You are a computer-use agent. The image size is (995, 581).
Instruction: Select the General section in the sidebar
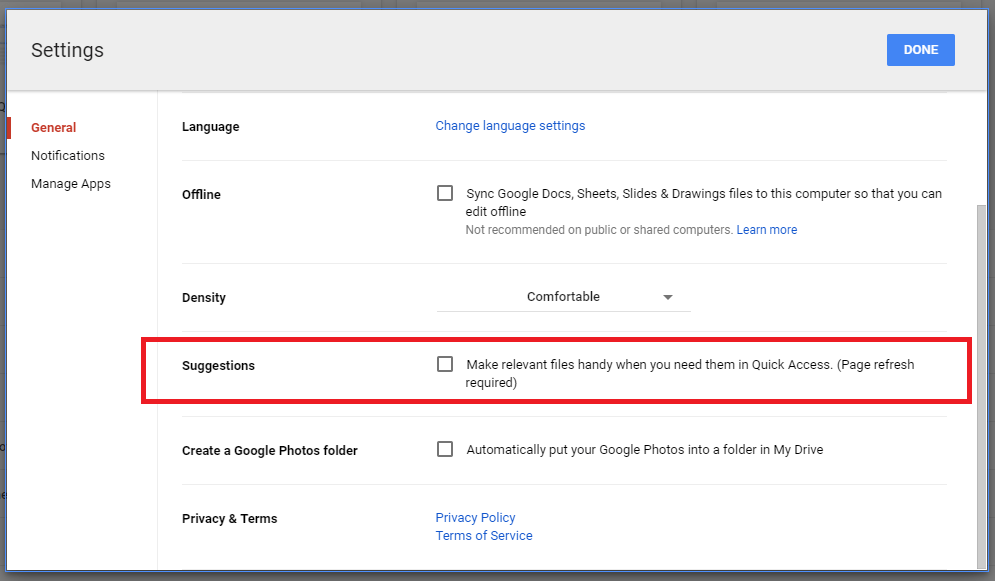pyautogui.click(x=52, y=127)
